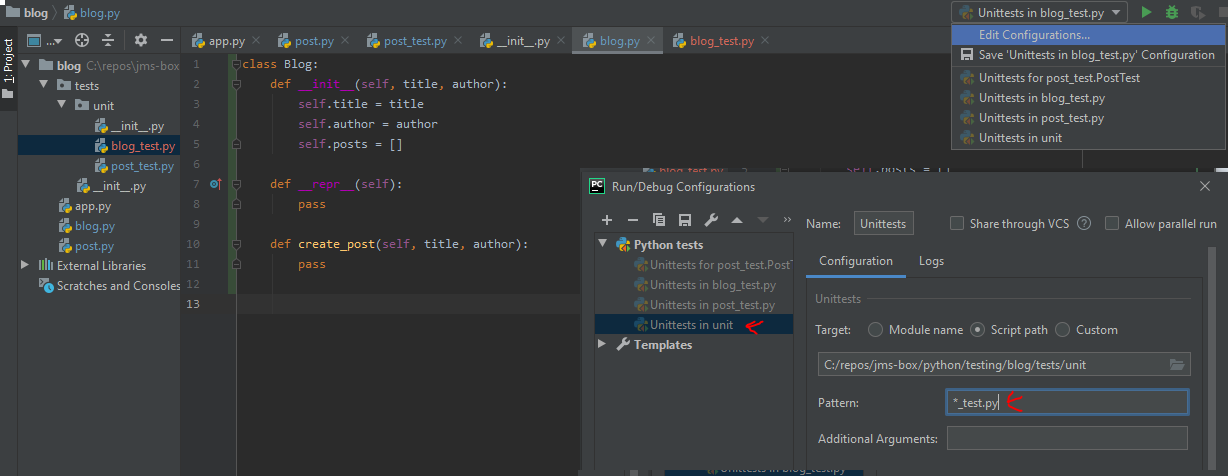Move configuration up with the arrow icon
Viewport: 1228px width, 476px height.
[x=737, y=220]
